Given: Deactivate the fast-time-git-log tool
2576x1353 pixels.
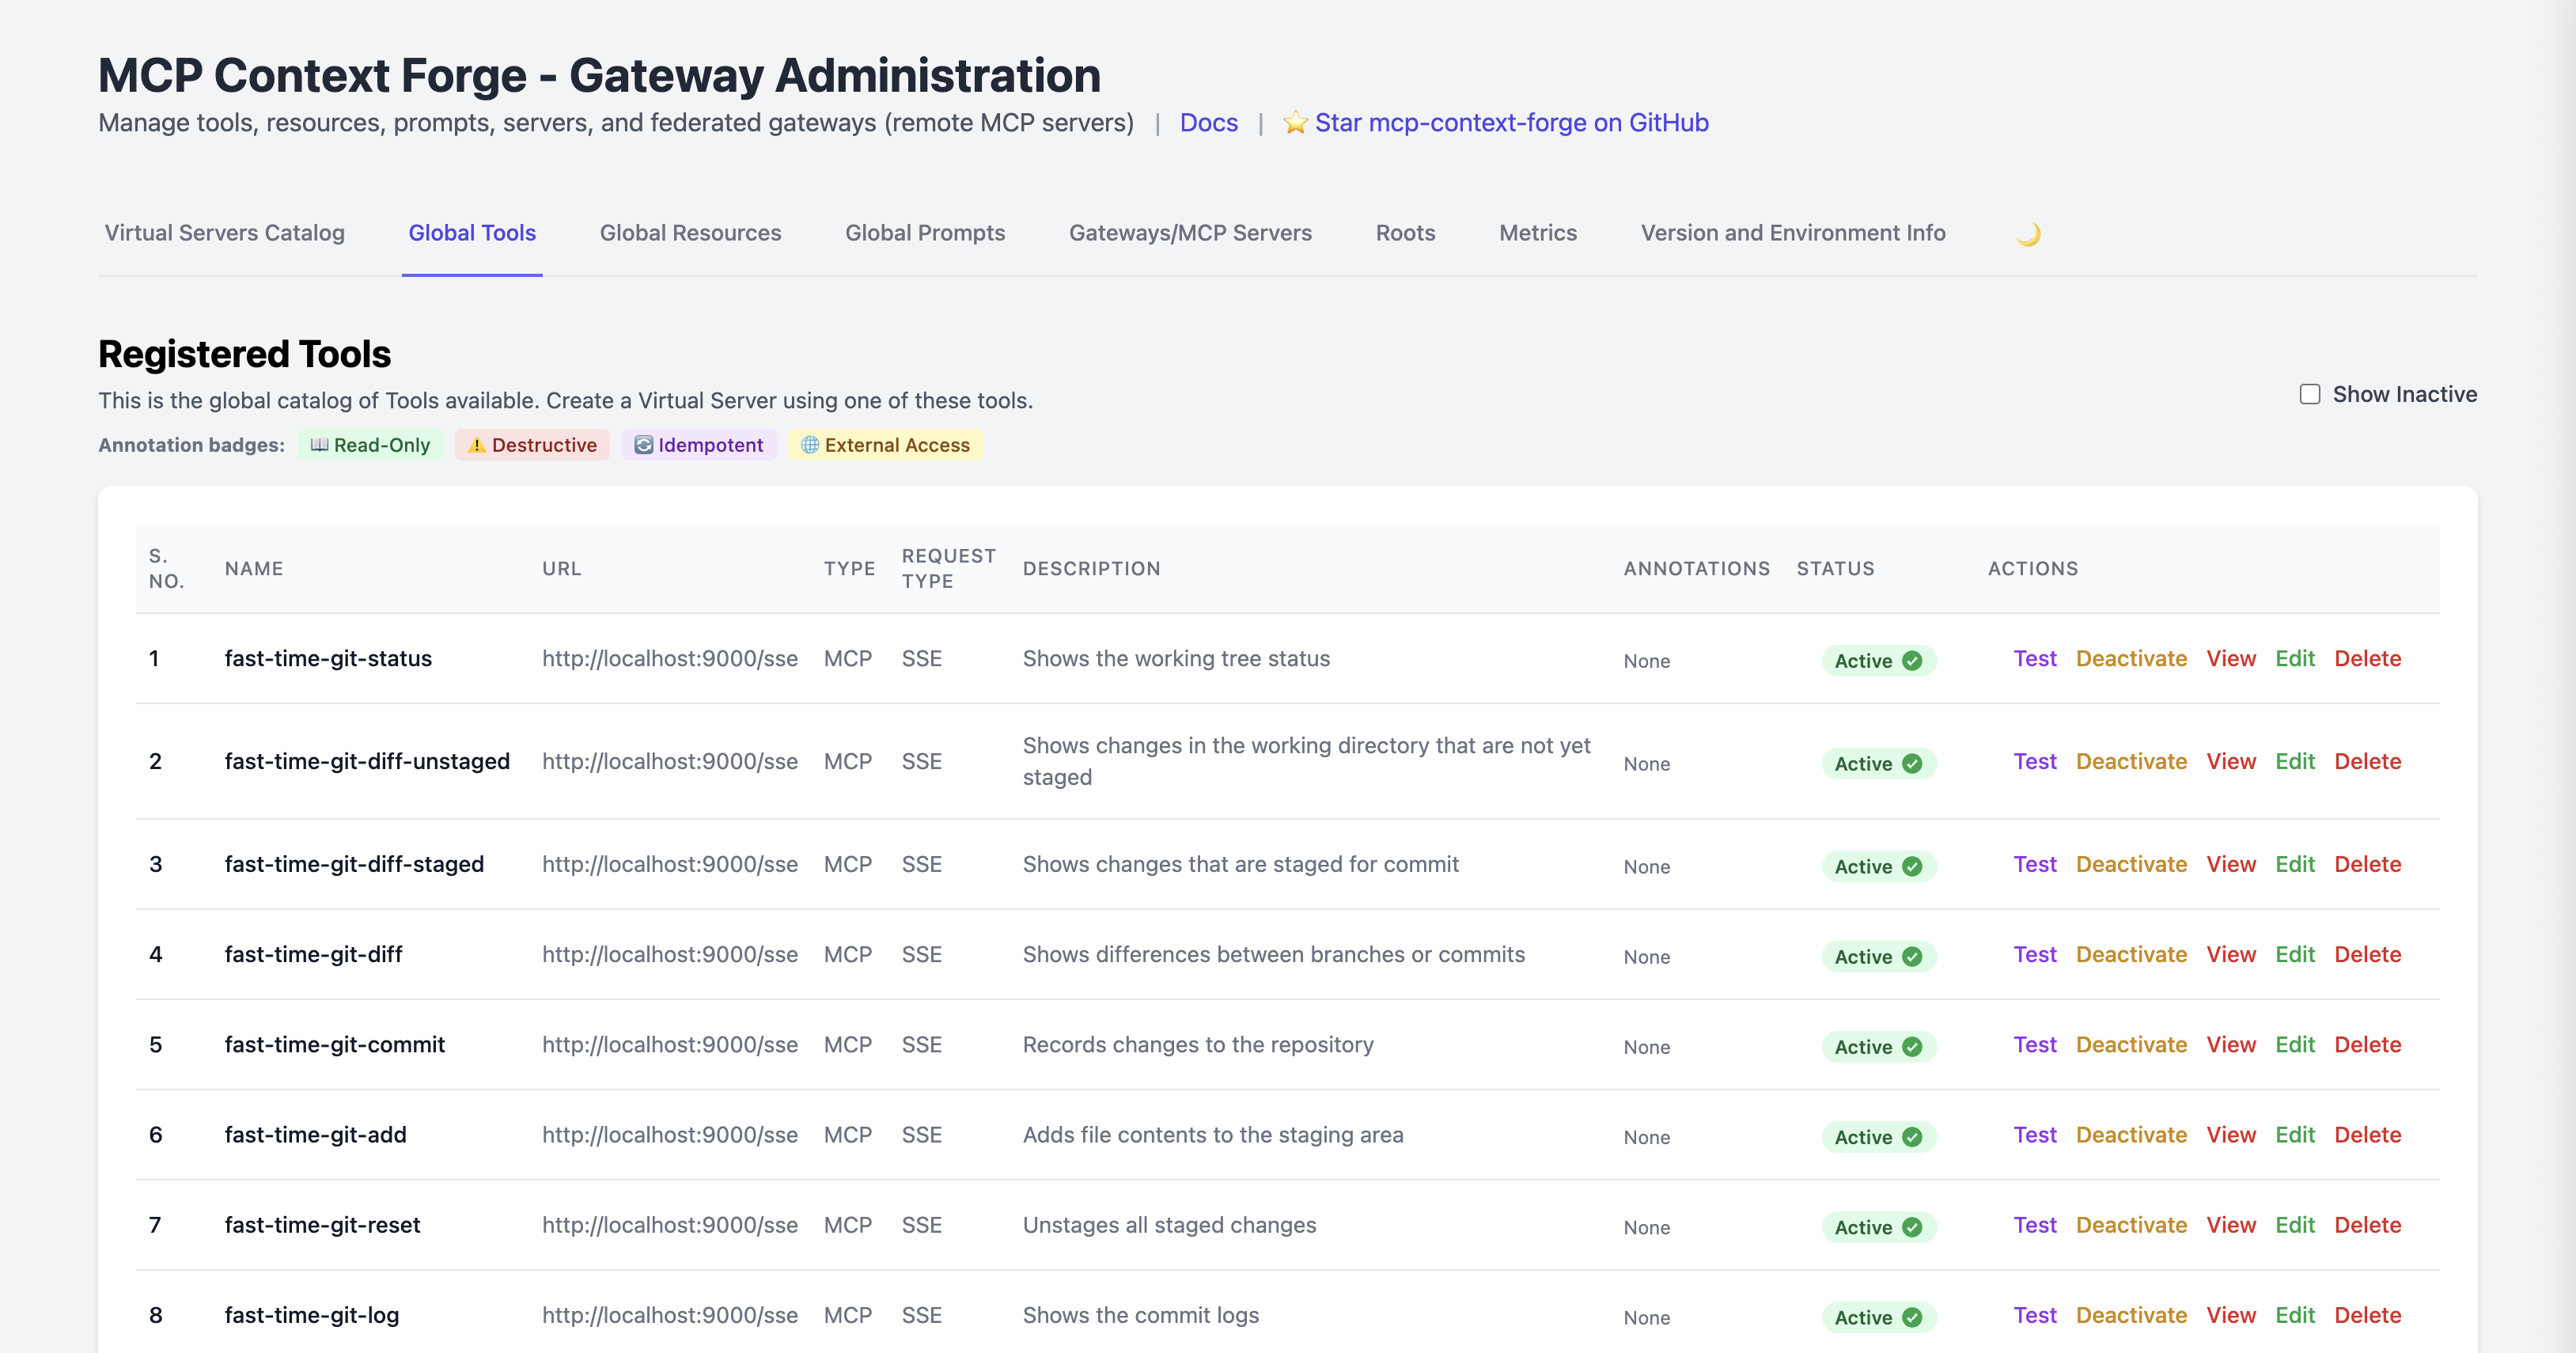Looking at the screenshot, I should pyautogui.click(x=2131, y=1314).
